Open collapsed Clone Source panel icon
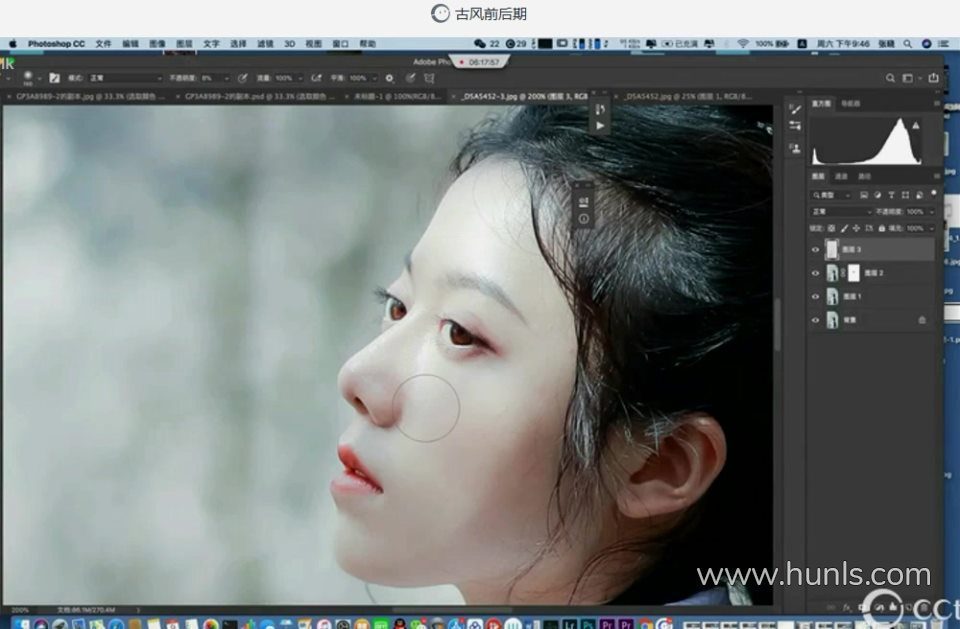The height and width of the screenshot is (629, 960). pyautogui.click(x=795, y=148)
